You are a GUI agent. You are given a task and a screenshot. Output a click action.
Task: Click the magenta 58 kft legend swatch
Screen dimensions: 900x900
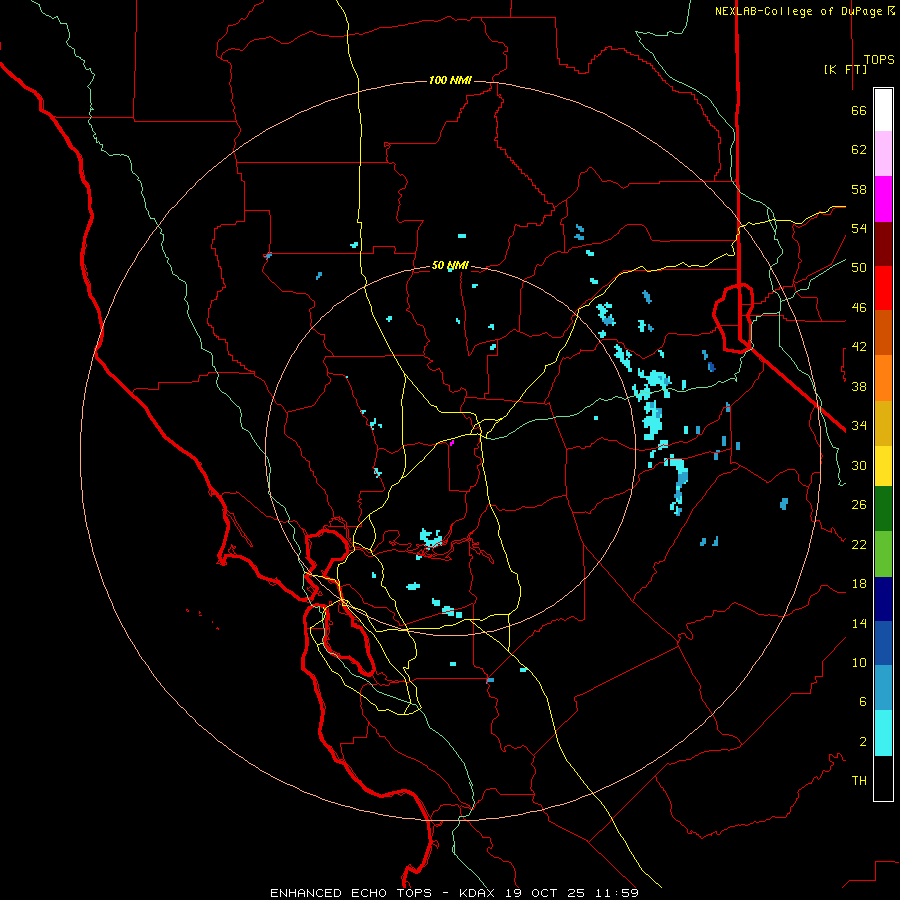(x=883, y=199)
